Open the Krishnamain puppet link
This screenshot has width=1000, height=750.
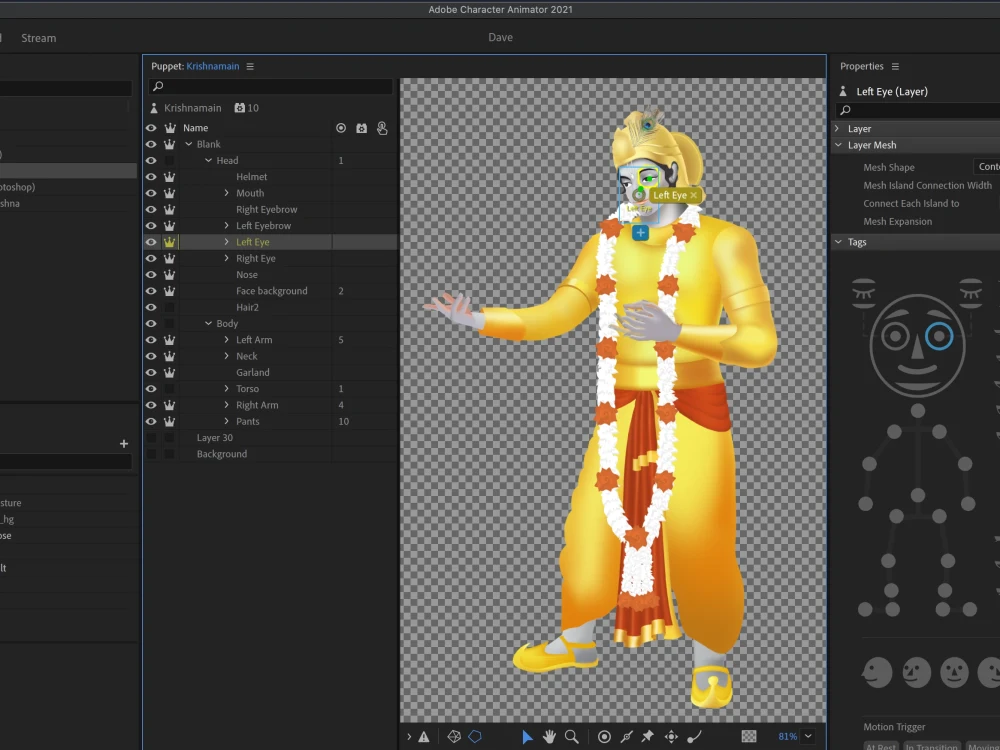coord(212,66)
